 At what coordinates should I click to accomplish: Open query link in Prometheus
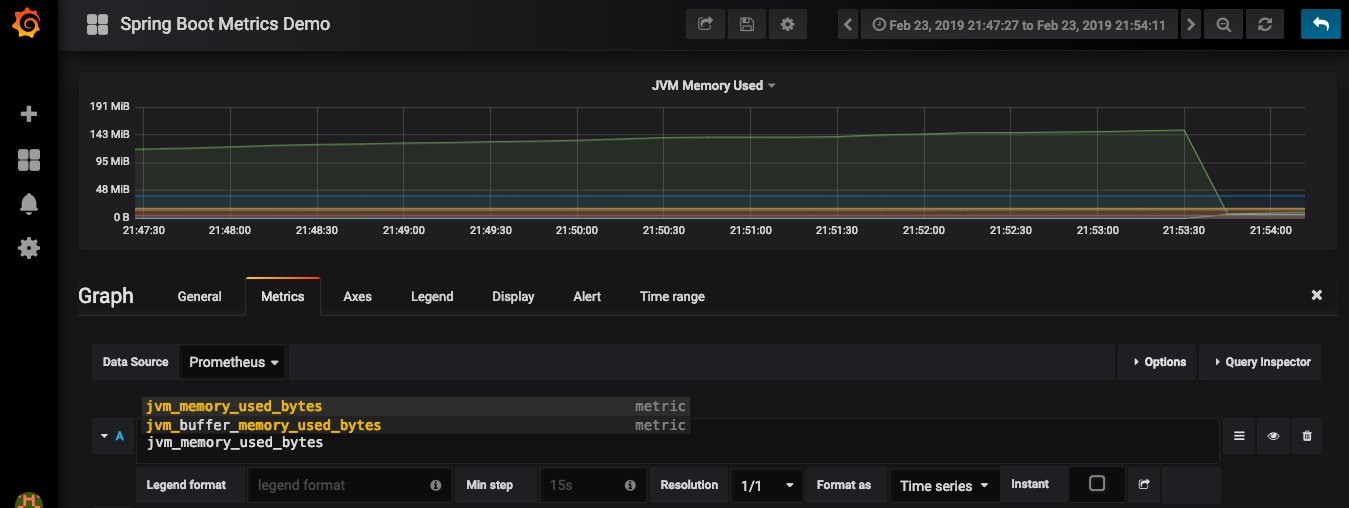tap(1144, 485)
